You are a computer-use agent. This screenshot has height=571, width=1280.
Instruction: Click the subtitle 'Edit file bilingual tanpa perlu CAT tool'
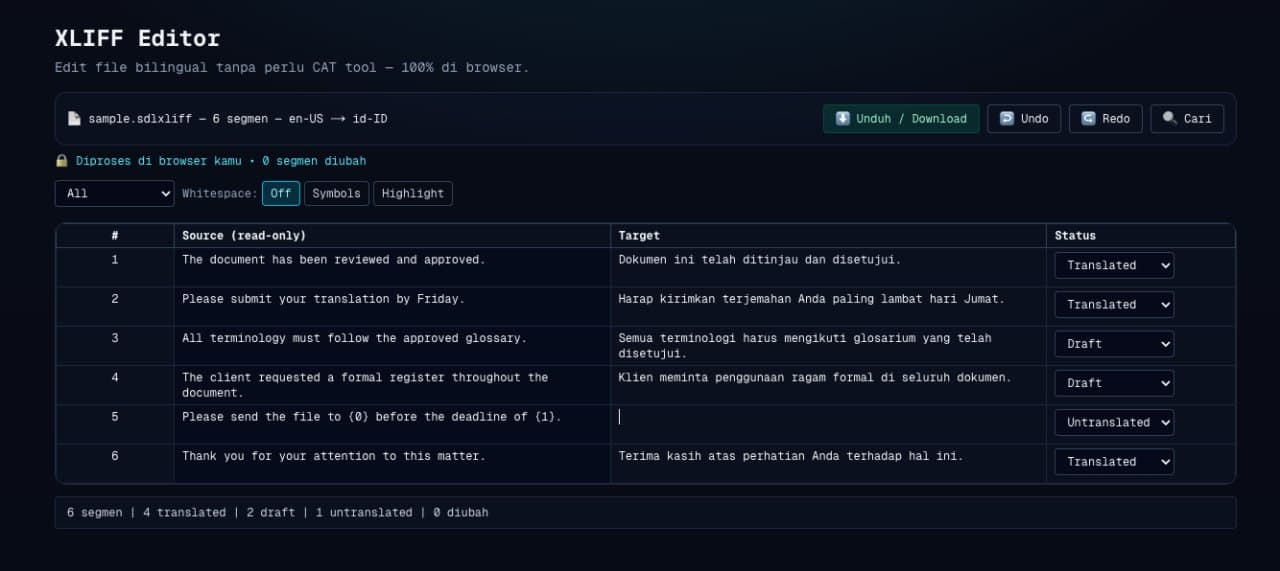(216, 68)
